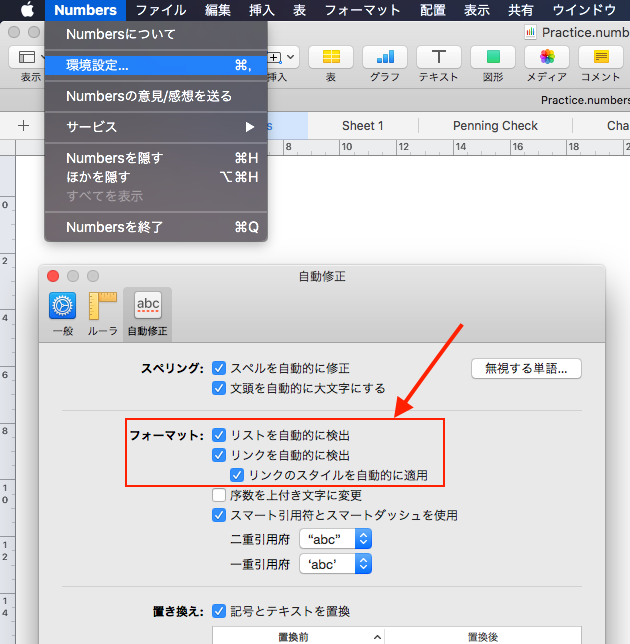Click the 置換後 column header
Image resolution: width=630 pixels, height=644 pixels.
coord(483,637)
